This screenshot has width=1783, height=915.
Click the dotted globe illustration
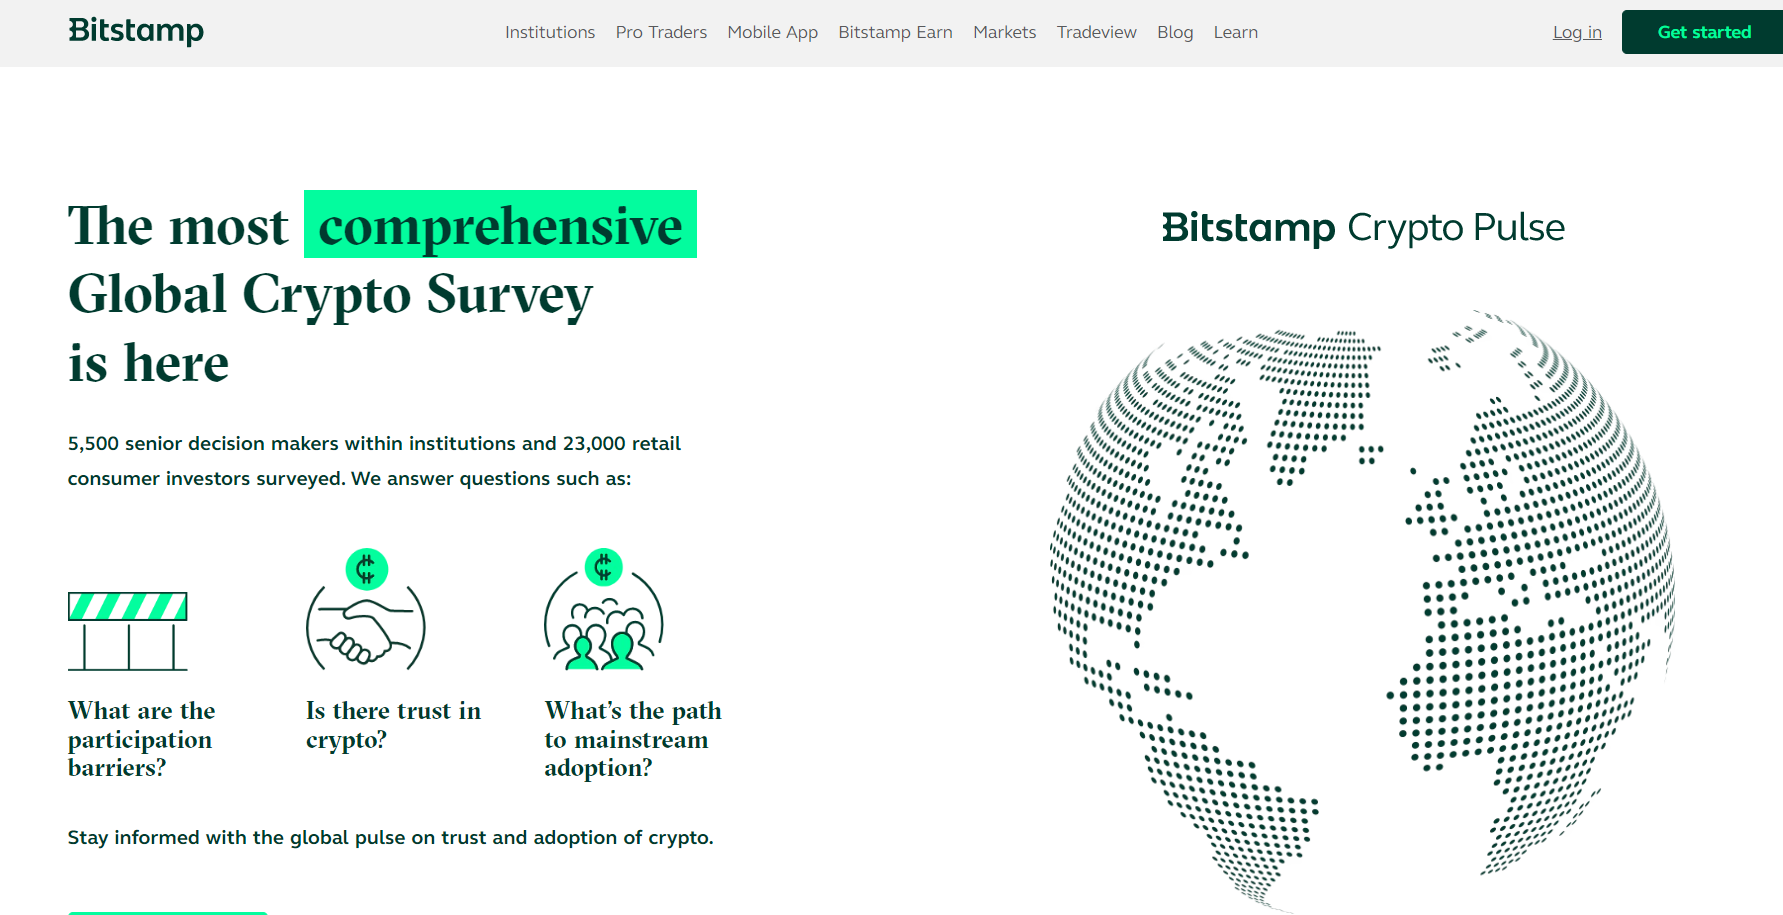pos(1363,610)
